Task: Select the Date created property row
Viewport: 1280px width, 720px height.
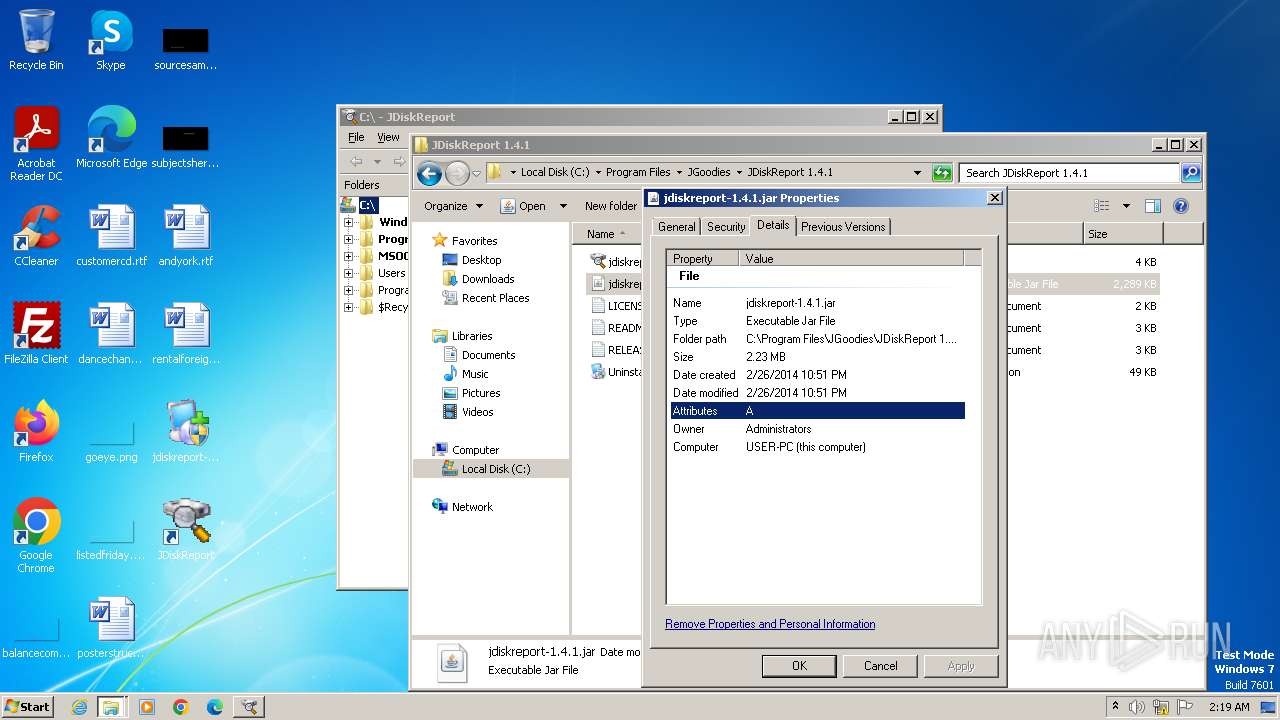Action: click(x=816, y=375)
